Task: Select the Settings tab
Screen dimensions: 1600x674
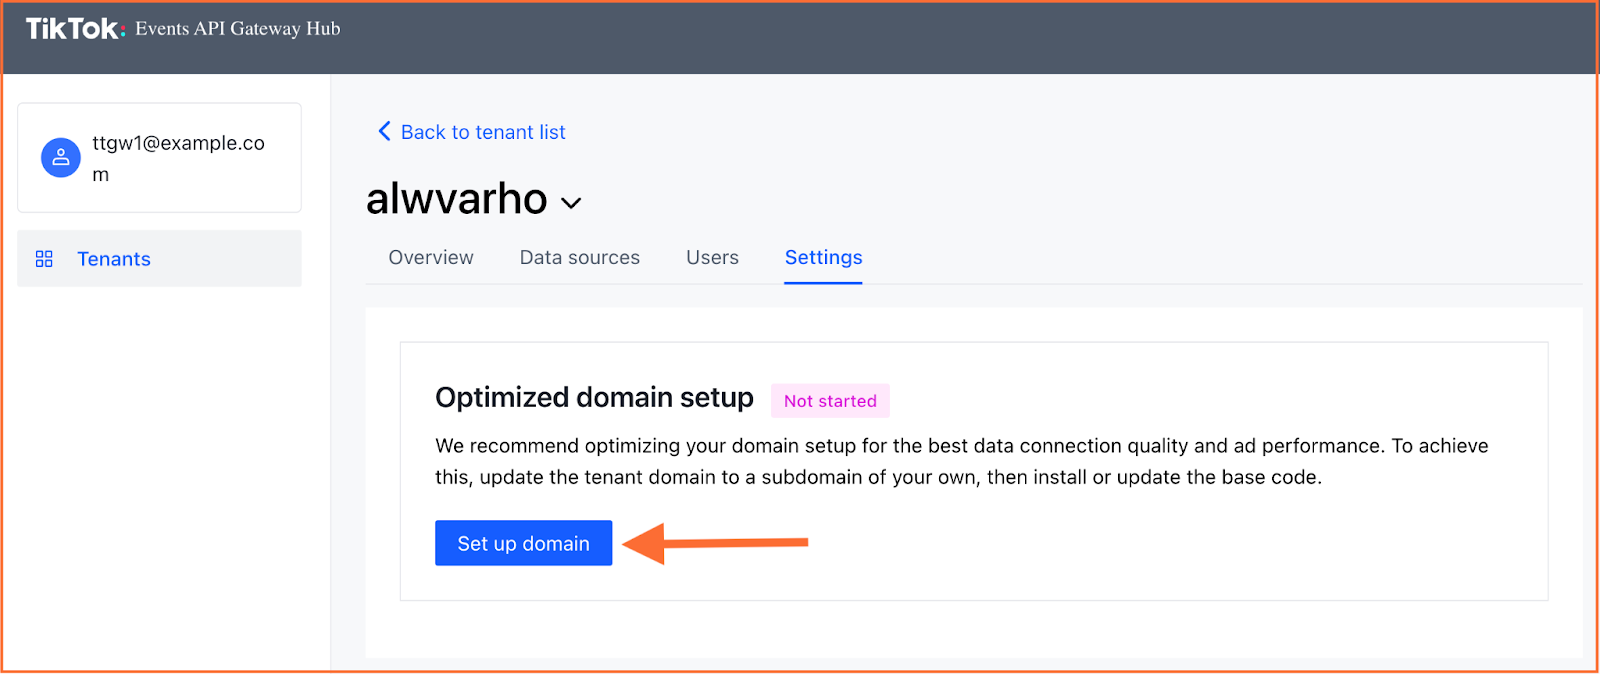Action: point(823,258)
